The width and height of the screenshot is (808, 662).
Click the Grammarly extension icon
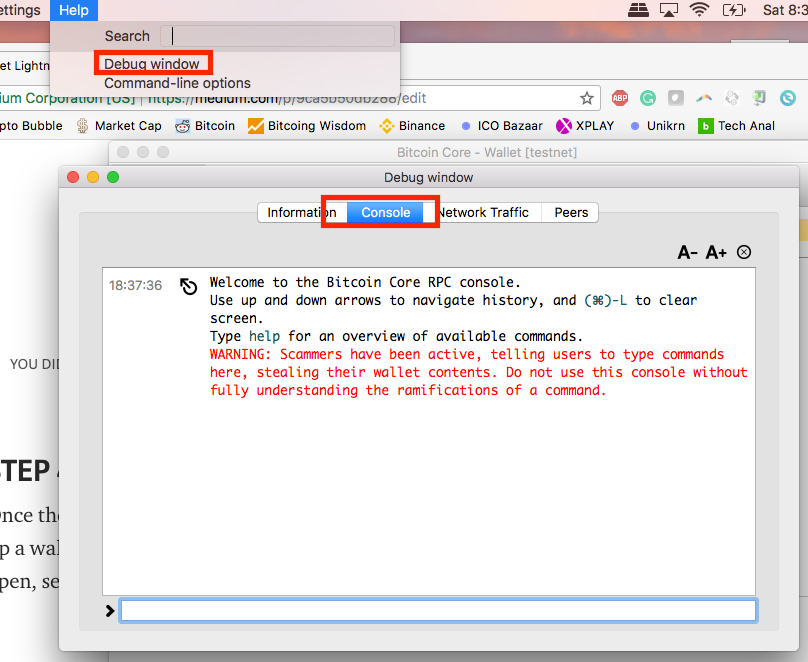648,98
